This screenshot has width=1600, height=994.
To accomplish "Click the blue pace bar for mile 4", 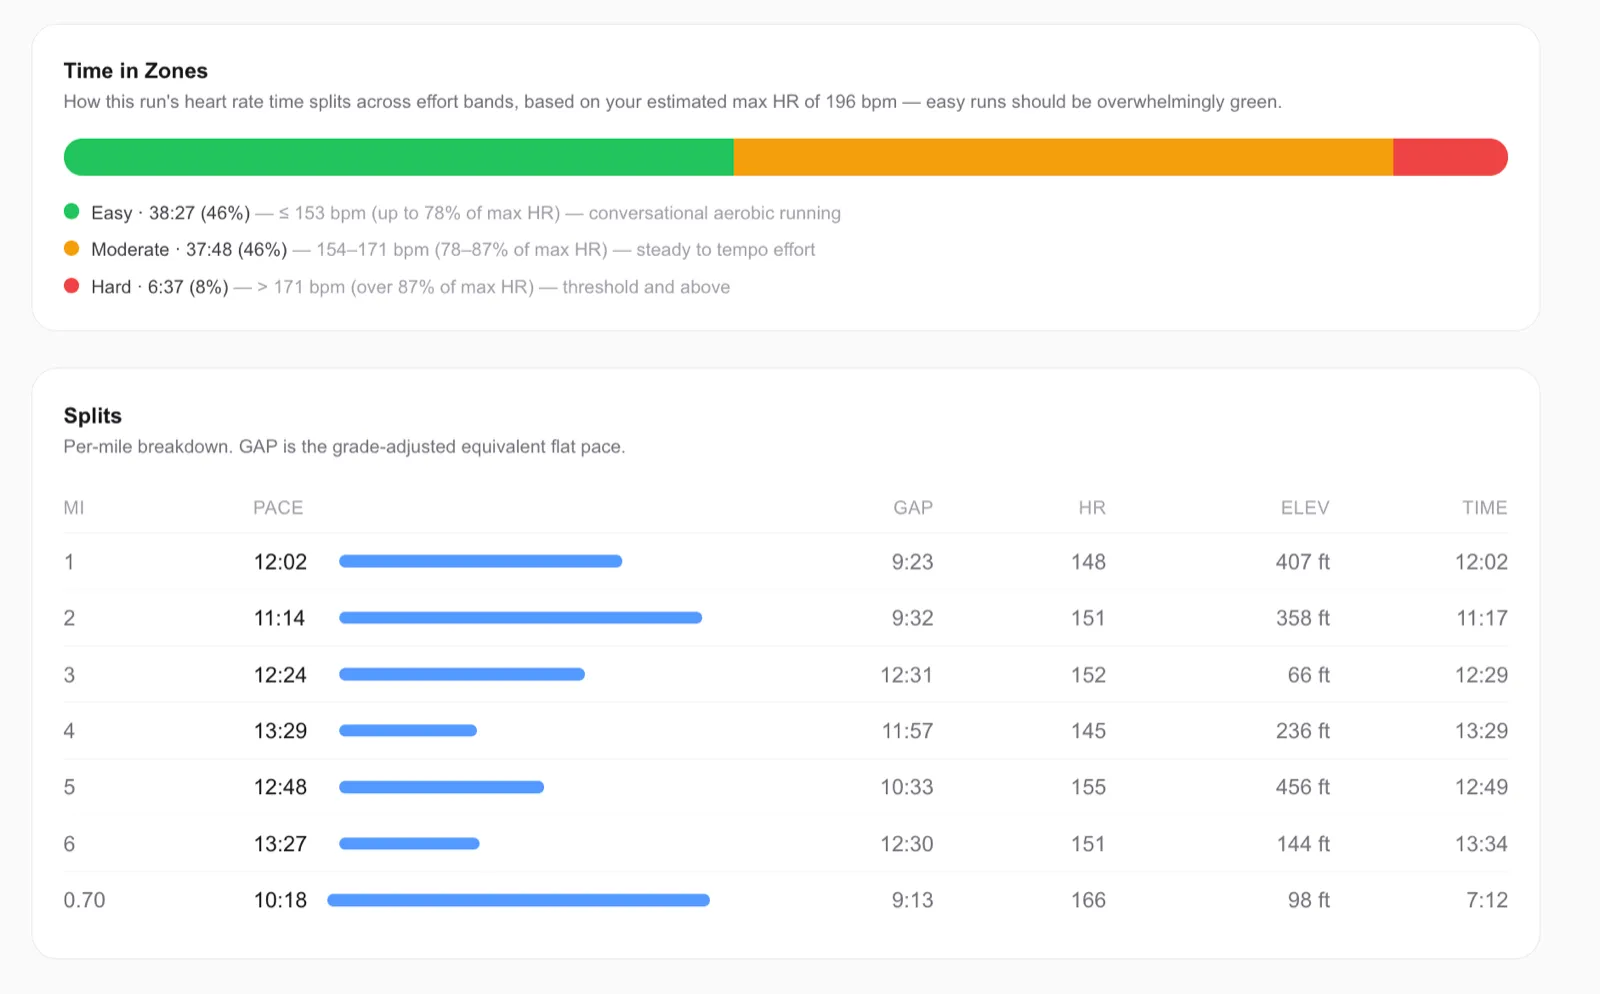I will tap(408, 730).
